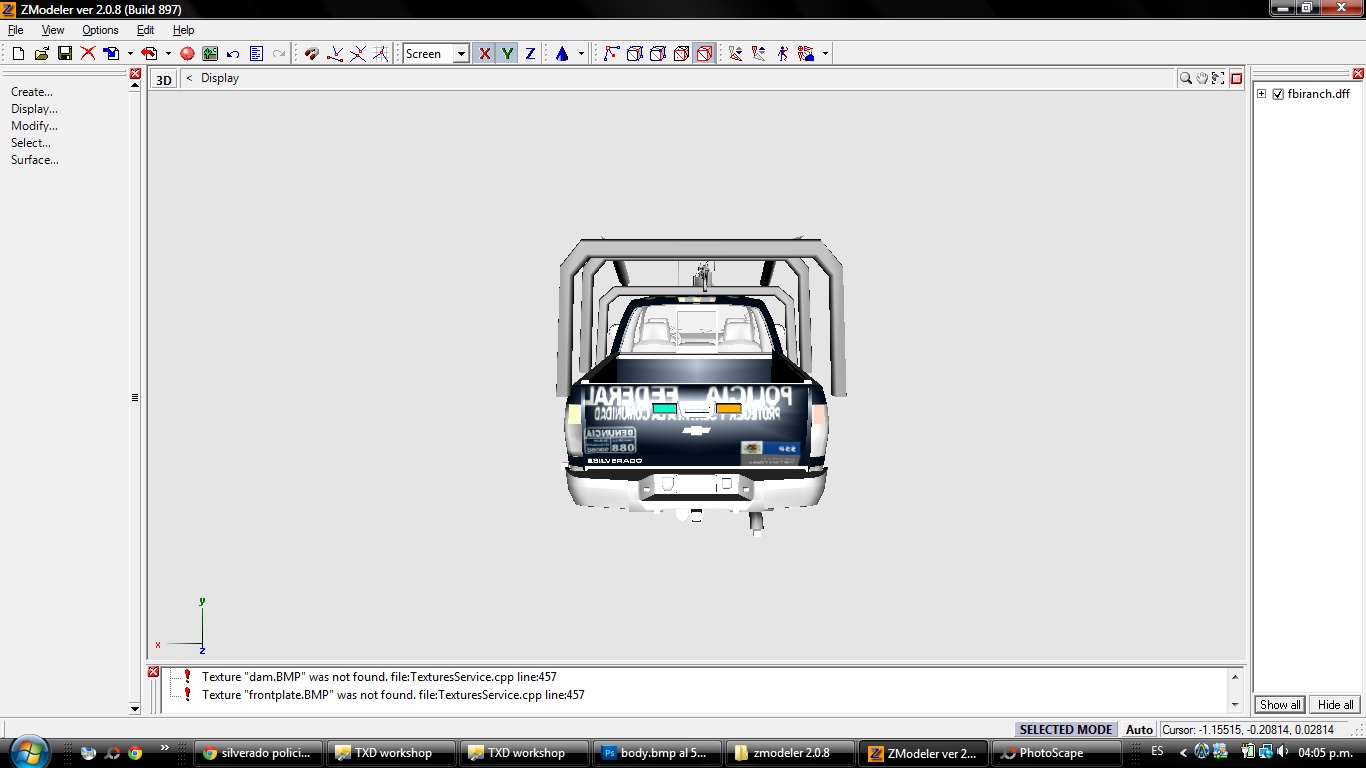Screen dimensions: 1366x768
Task: Click the first red selection tool icon
Action: 735,54
